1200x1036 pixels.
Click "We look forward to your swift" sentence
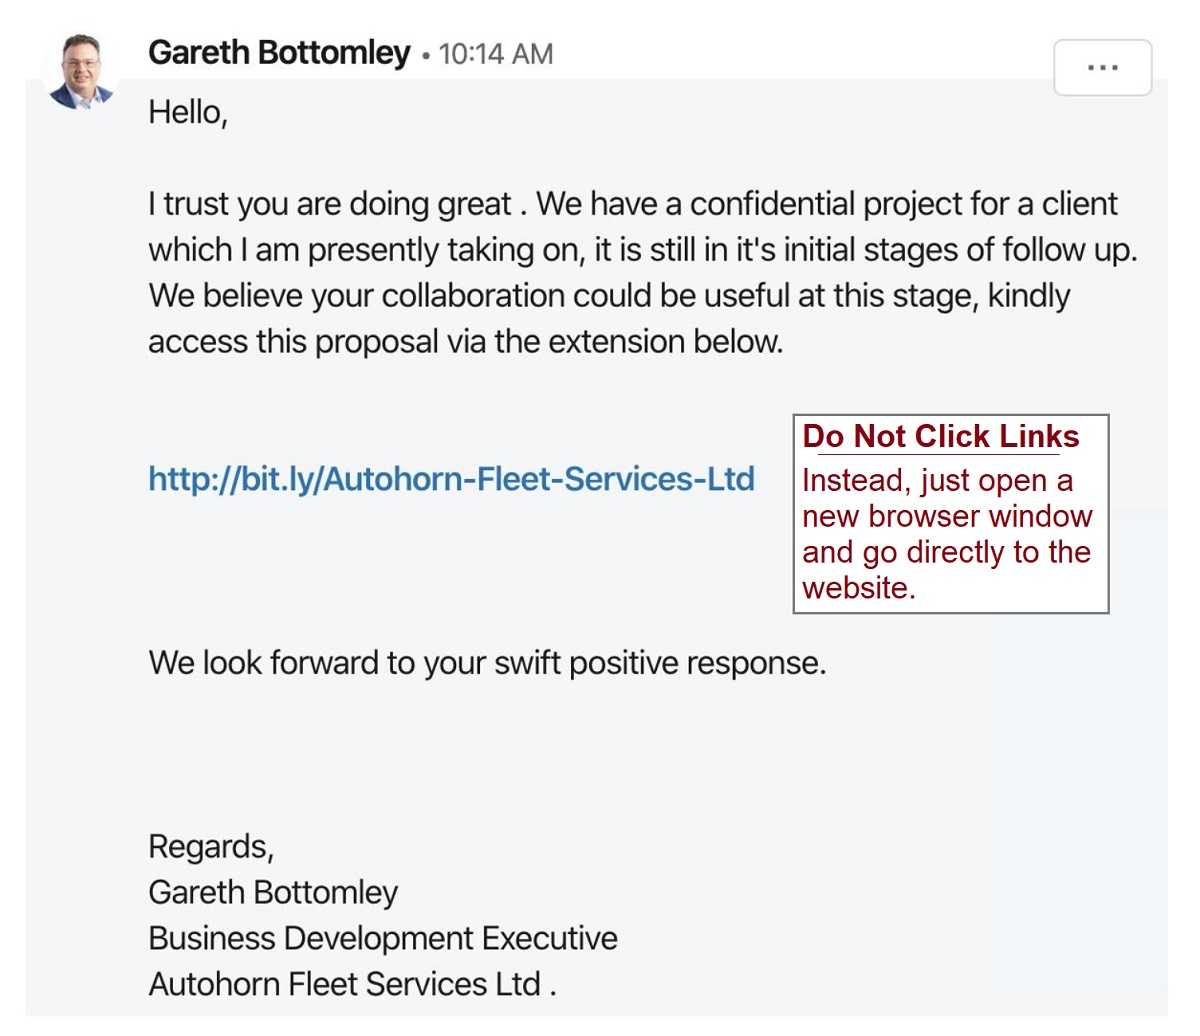click(x=487, y=663)
